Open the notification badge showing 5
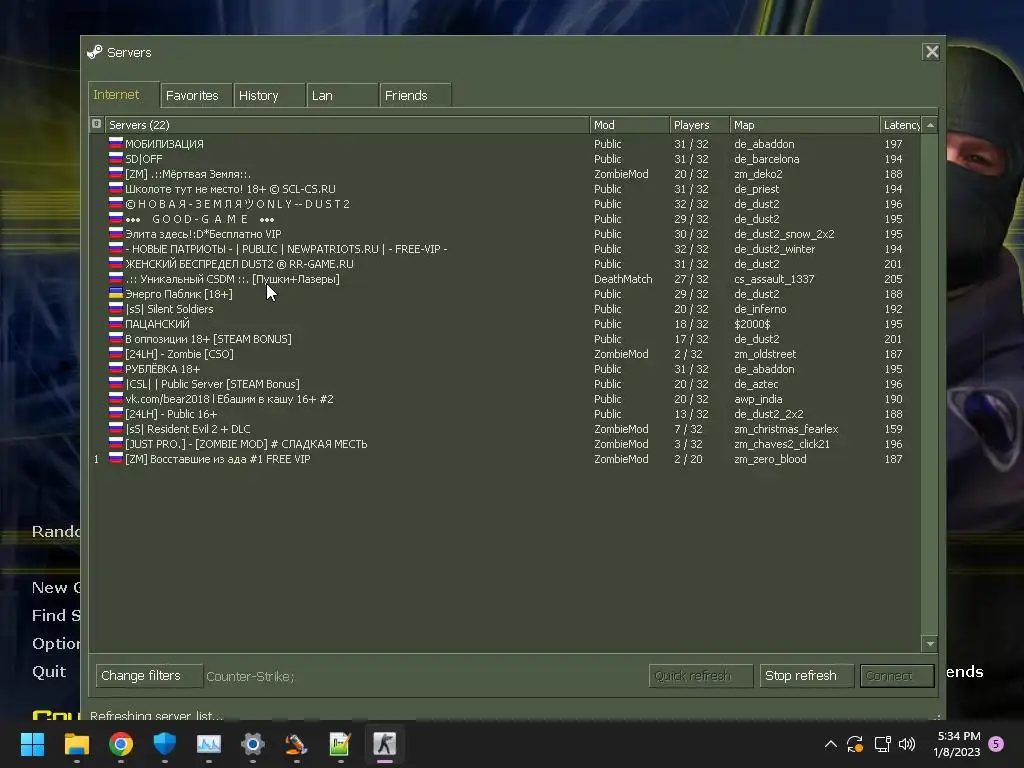1024x768 pixels. [x=996, y=744]
